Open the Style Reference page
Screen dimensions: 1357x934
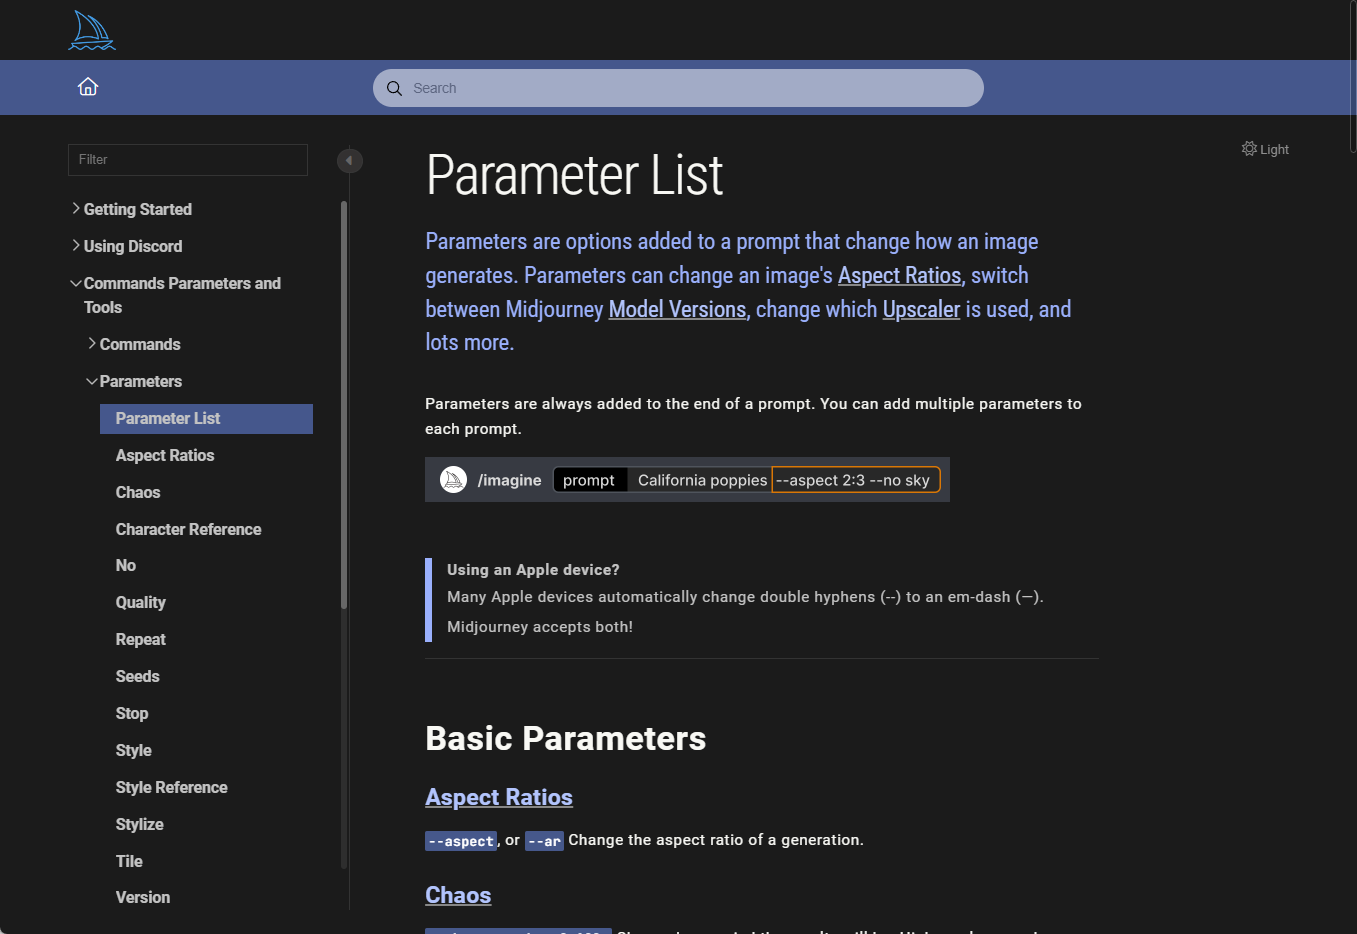point(172,787)
